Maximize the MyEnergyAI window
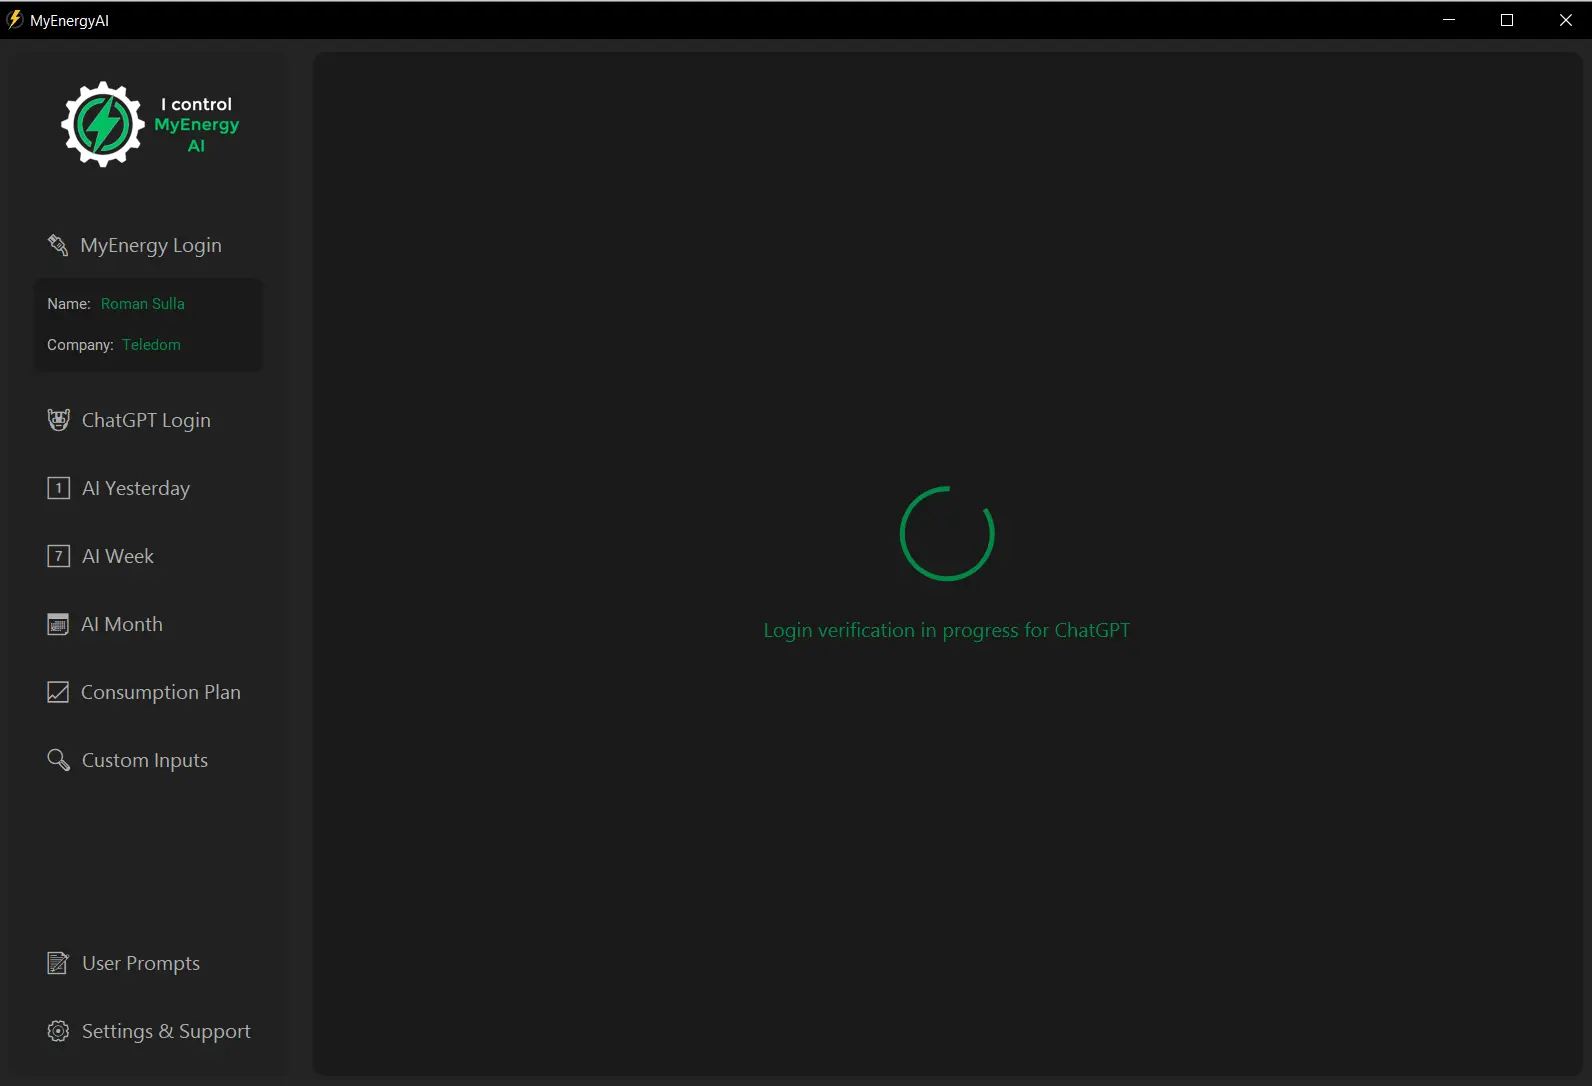 [x=1507, y=20]
